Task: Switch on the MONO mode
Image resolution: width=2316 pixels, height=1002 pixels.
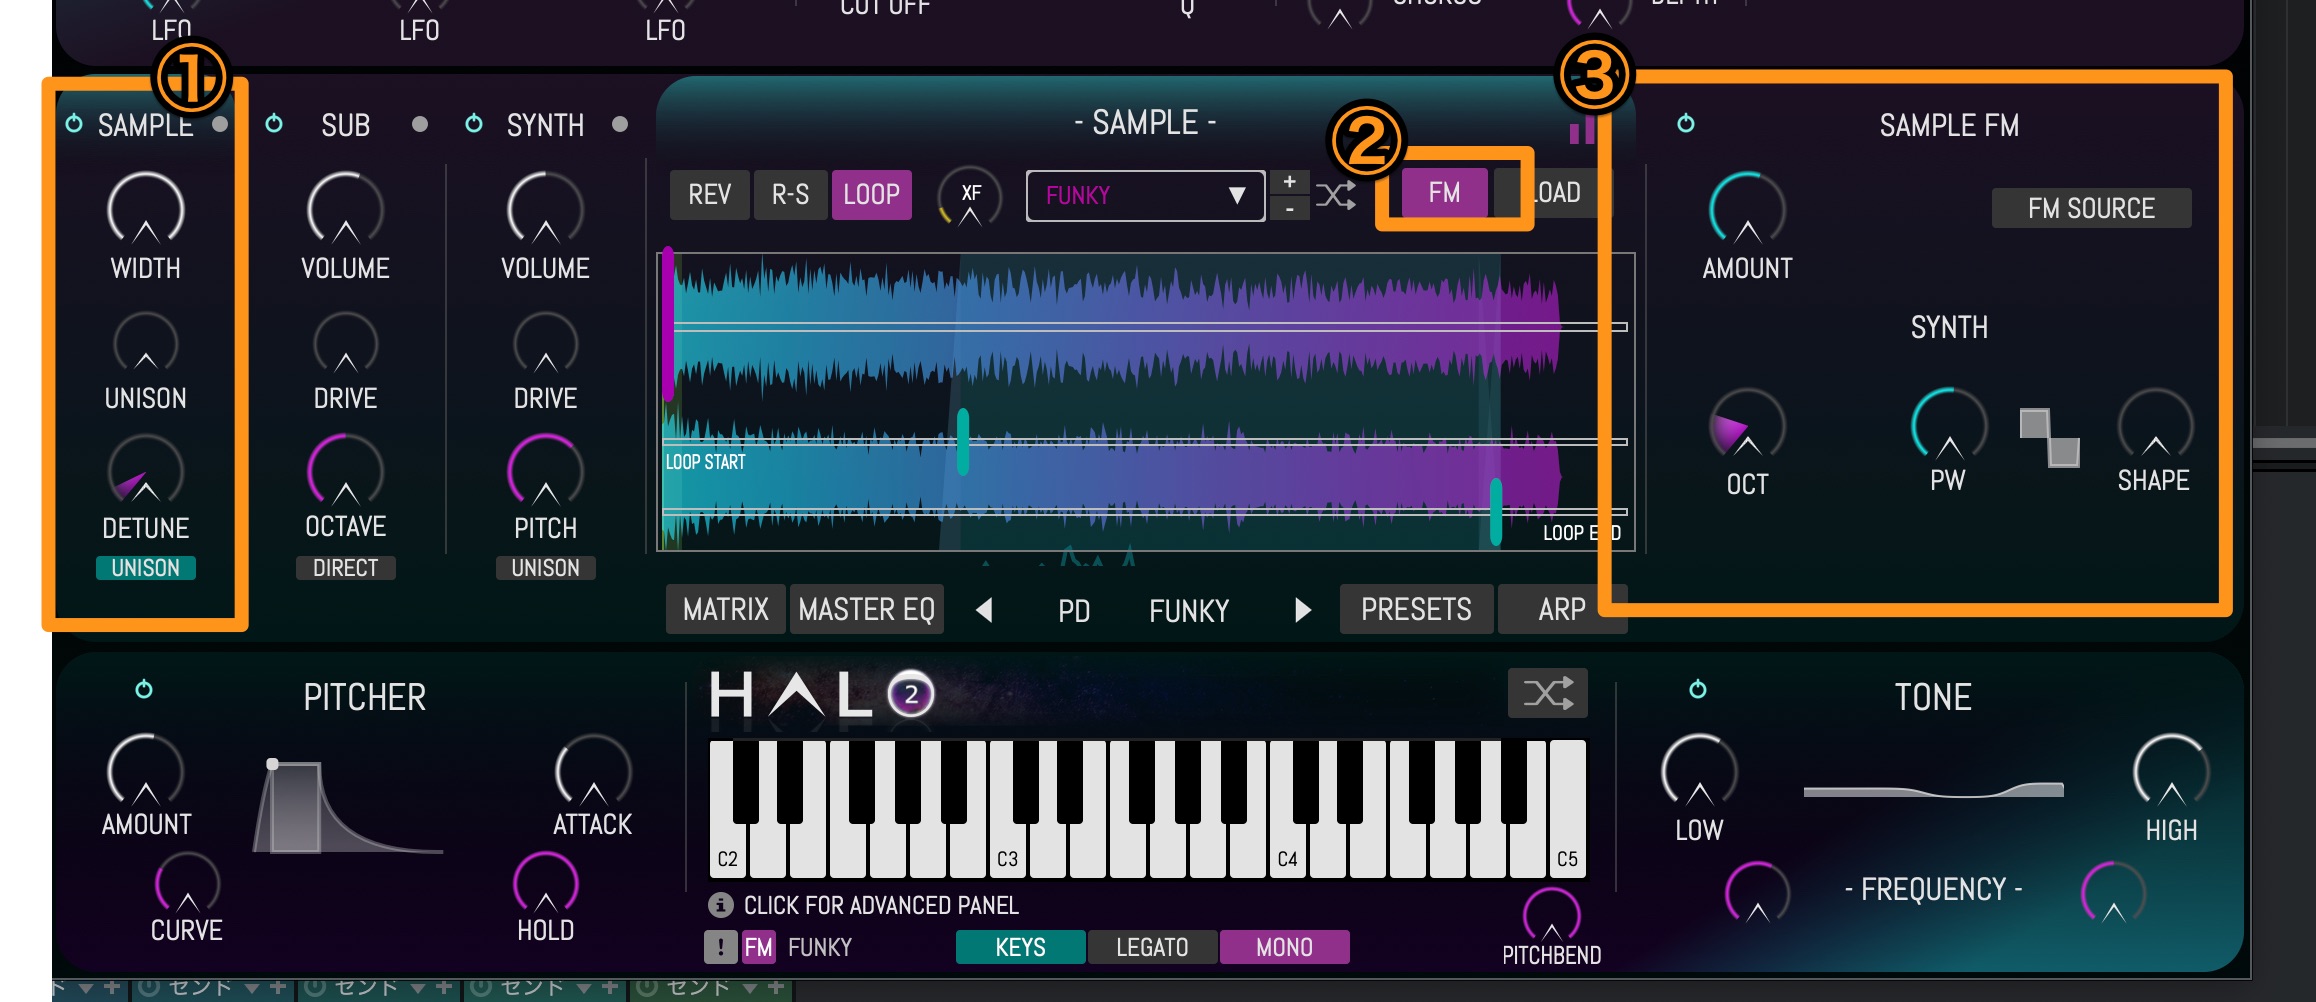Action: [x=1284, y=947]
